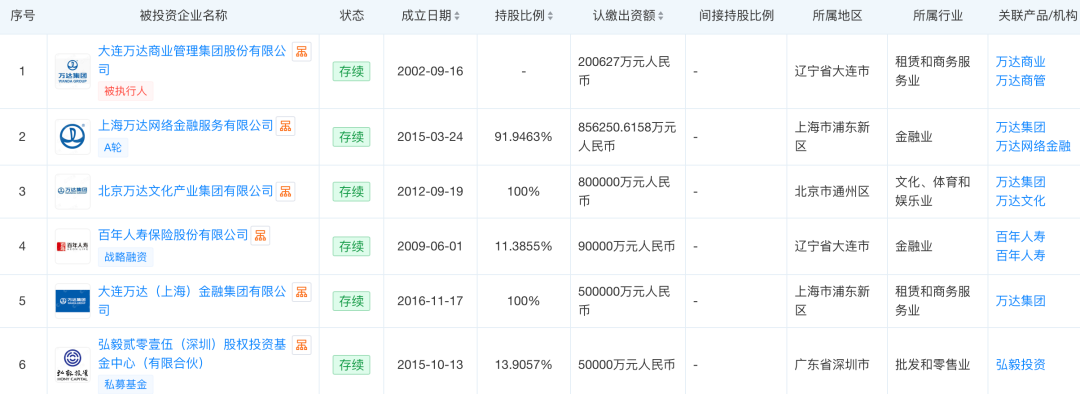This screenshot has height=394, width=1080.
Task: Click the 万达集团 logo in row 1
Action: point(73,72)
